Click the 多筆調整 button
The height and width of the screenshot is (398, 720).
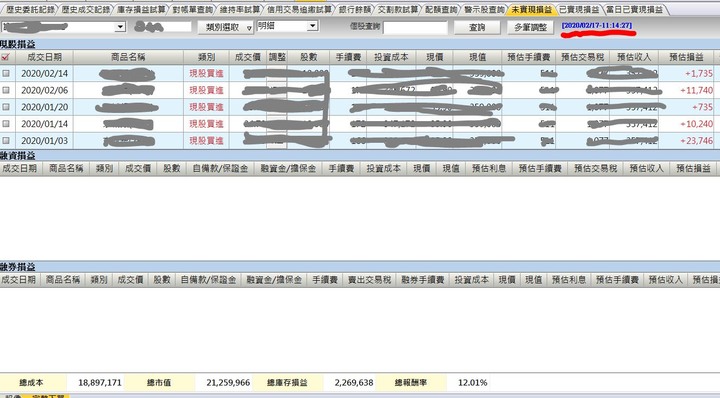(x=531, y=28)
